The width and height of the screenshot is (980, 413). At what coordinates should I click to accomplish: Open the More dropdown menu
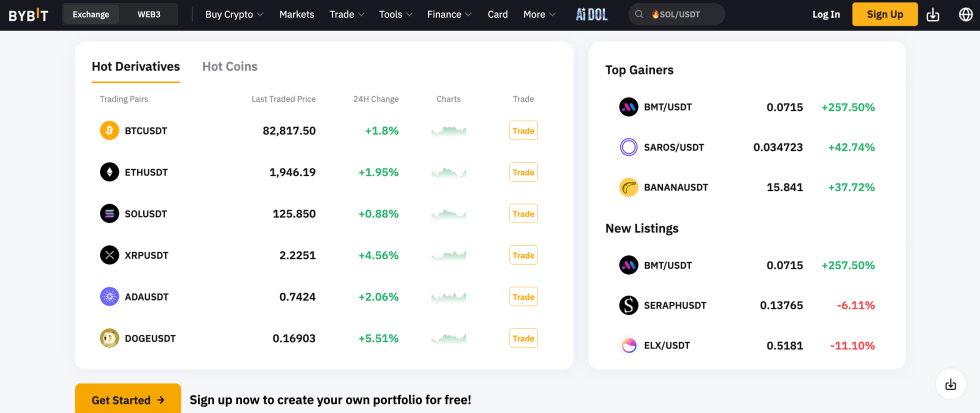click(x=539, y=15)
